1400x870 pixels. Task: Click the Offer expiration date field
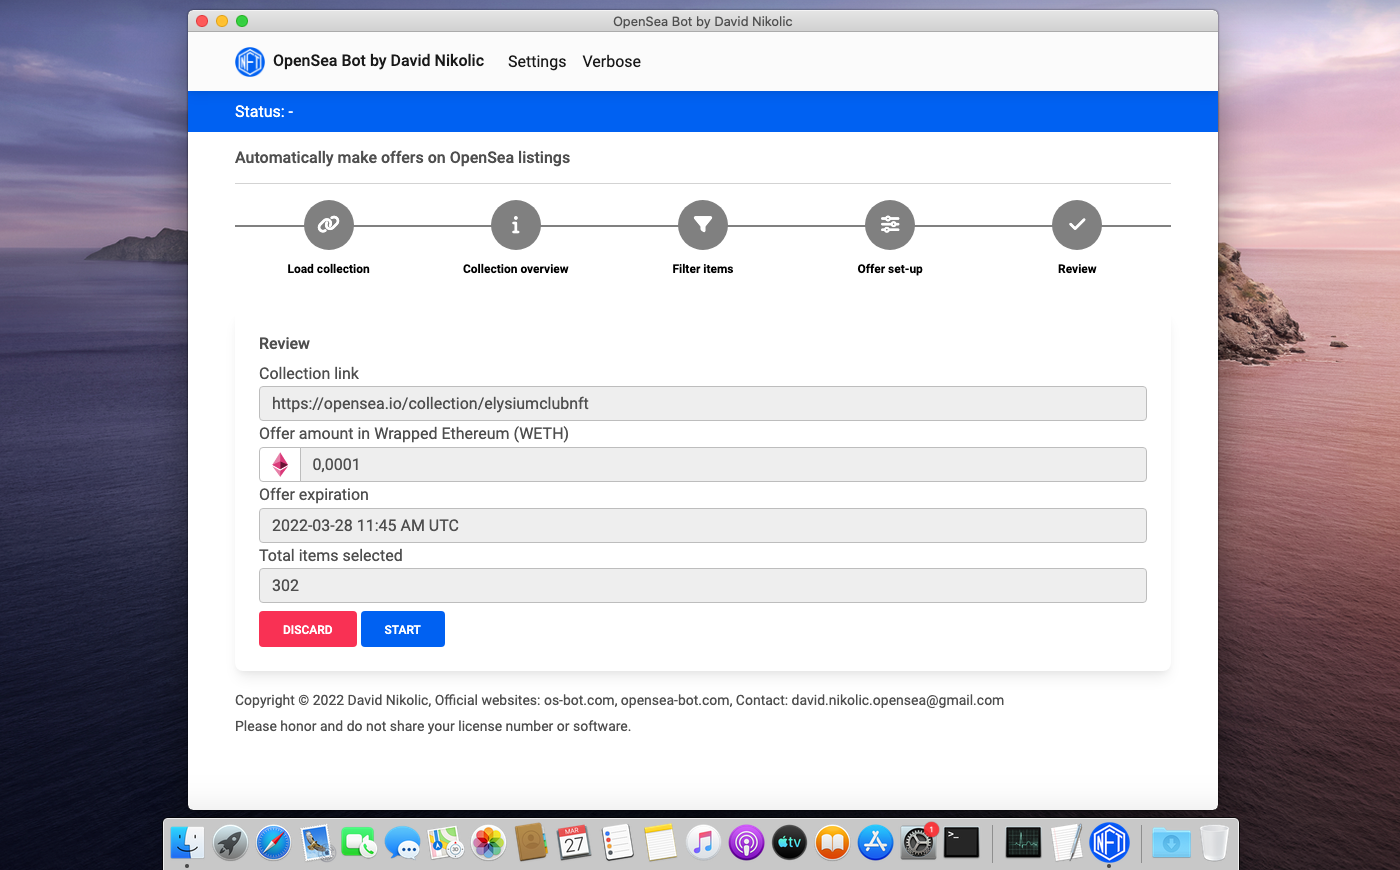703,525
